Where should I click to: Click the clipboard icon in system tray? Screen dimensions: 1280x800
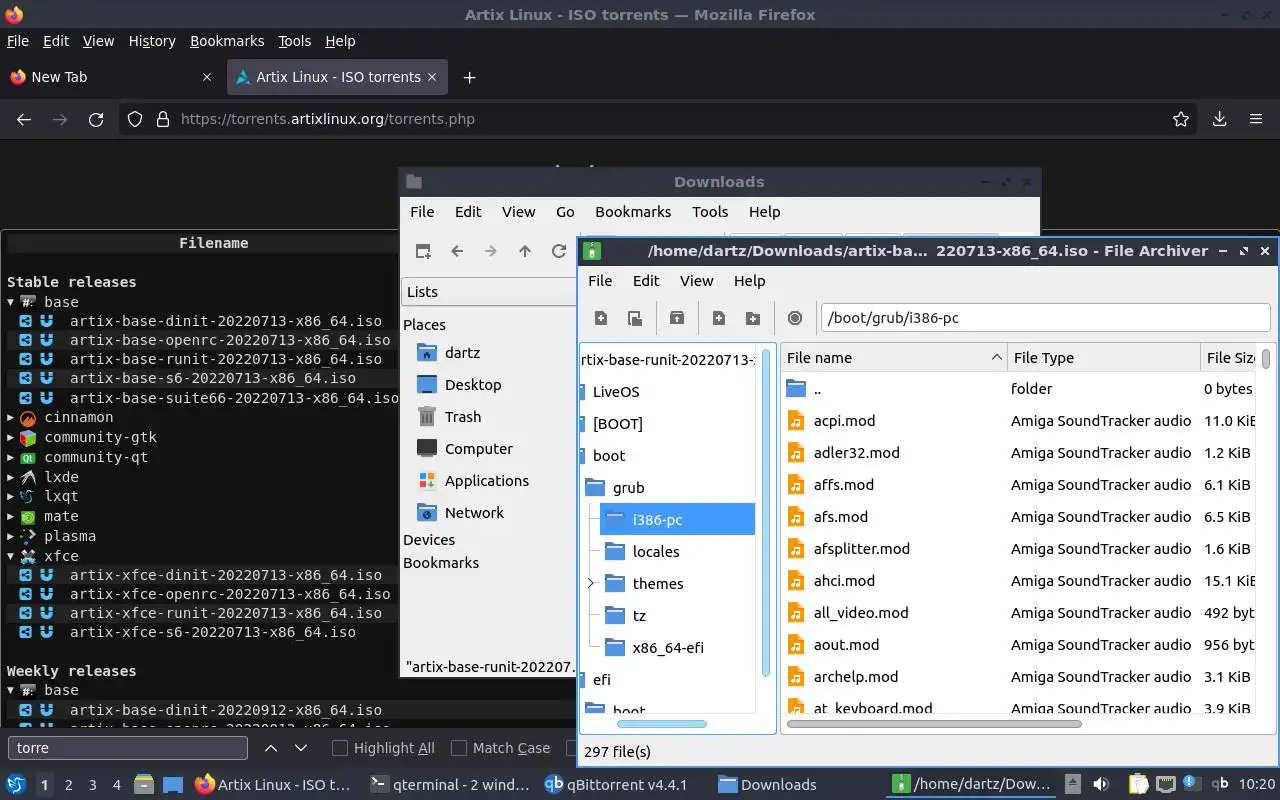pos(1138,785)
